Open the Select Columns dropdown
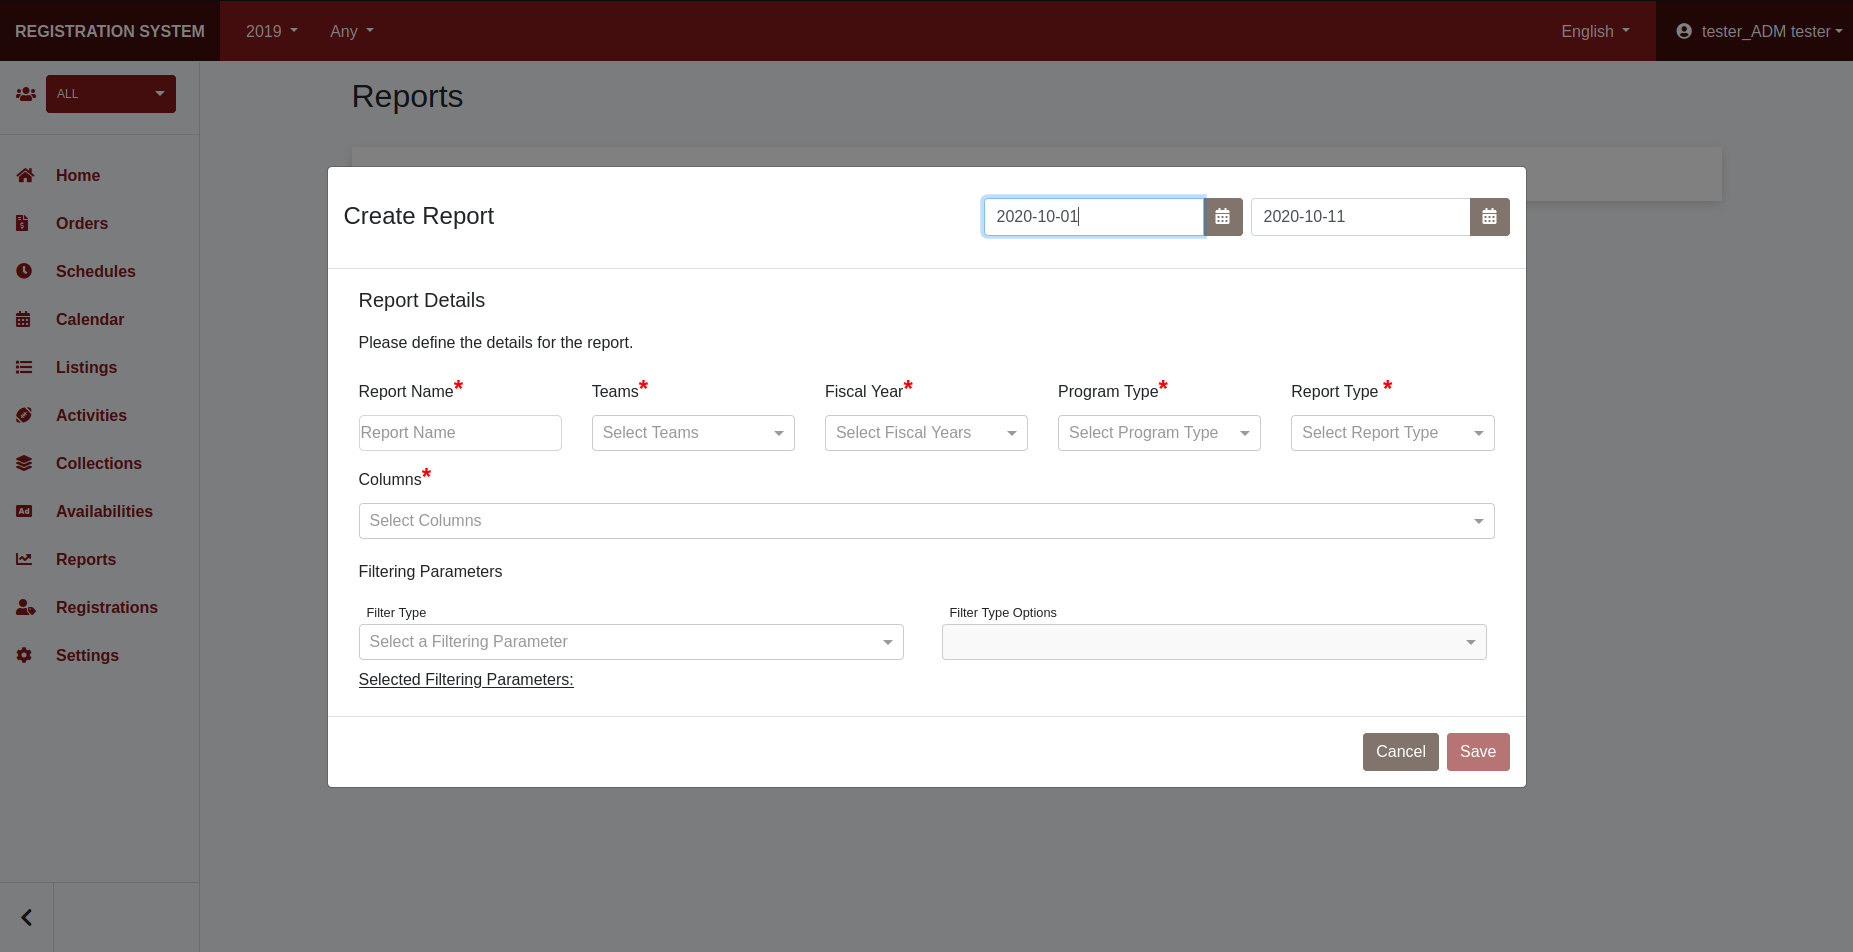The height and width of the screenshot is (952, 1853). click(925, 521)
